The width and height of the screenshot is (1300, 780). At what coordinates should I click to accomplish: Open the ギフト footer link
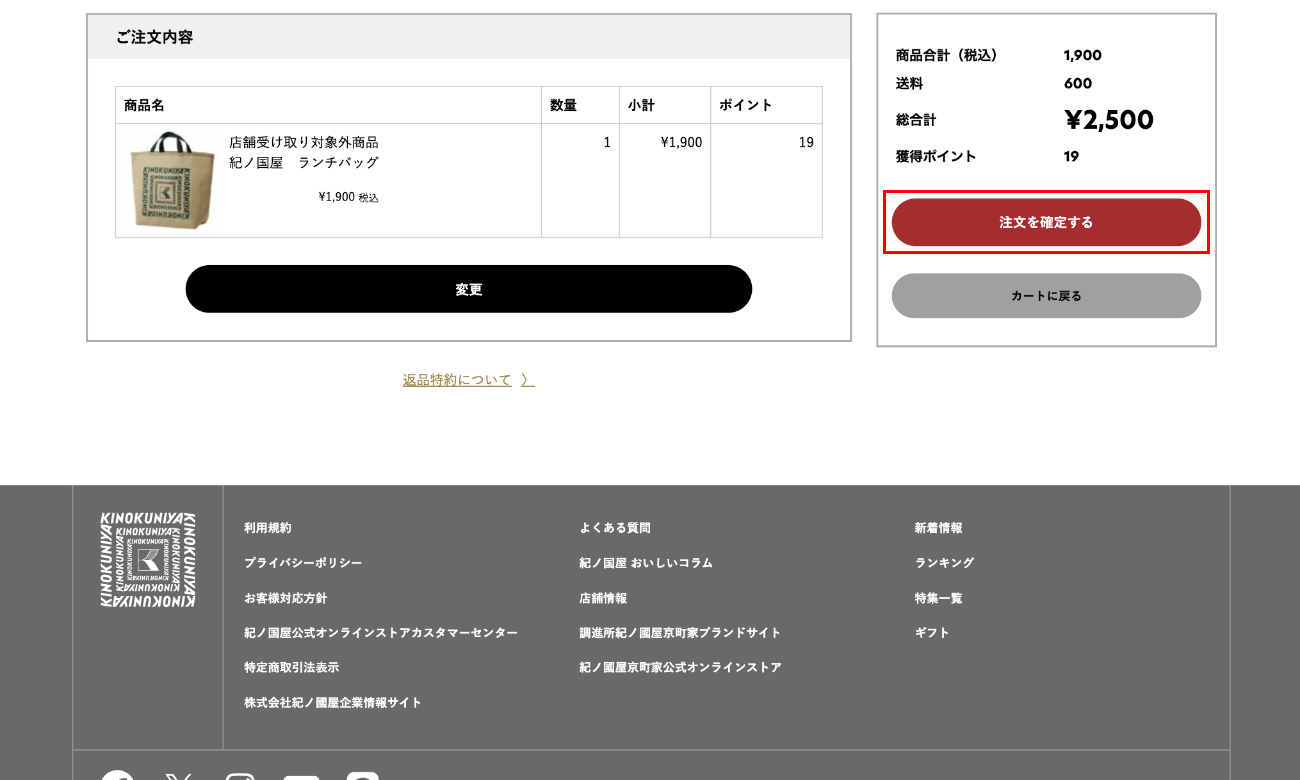coord(932,633)
